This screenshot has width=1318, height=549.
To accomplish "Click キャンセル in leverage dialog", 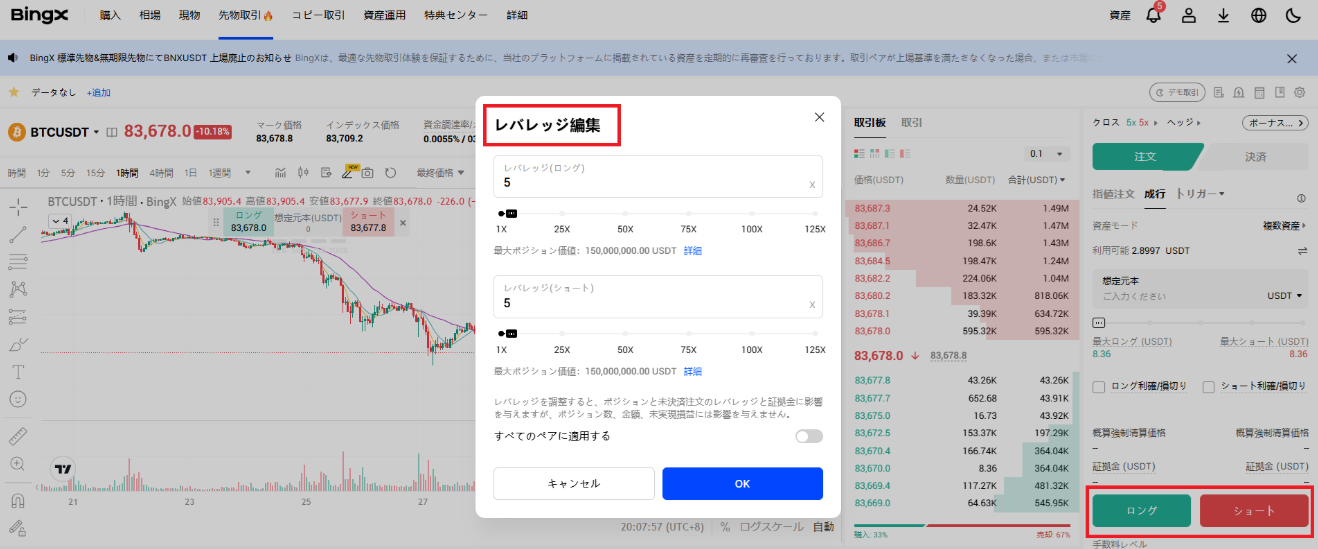I will point(574,483).
